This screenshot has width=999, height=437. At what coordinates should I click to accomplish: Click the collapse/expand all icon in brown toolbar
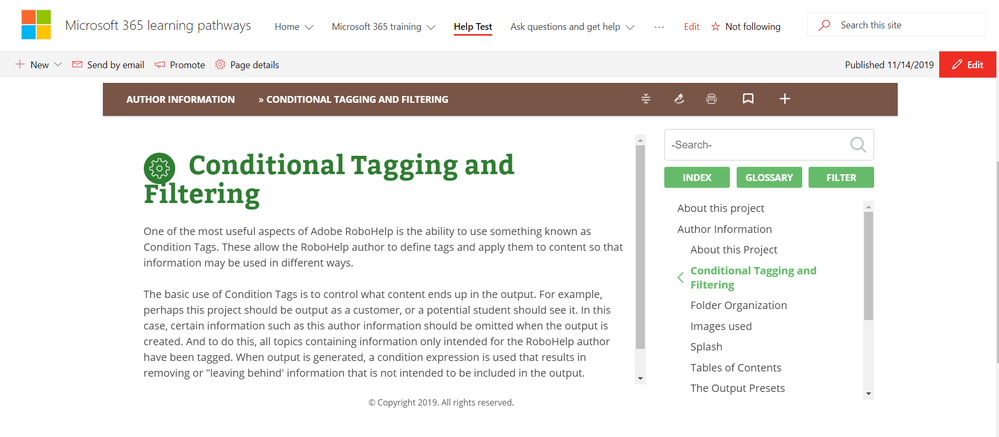coord(646,99)
